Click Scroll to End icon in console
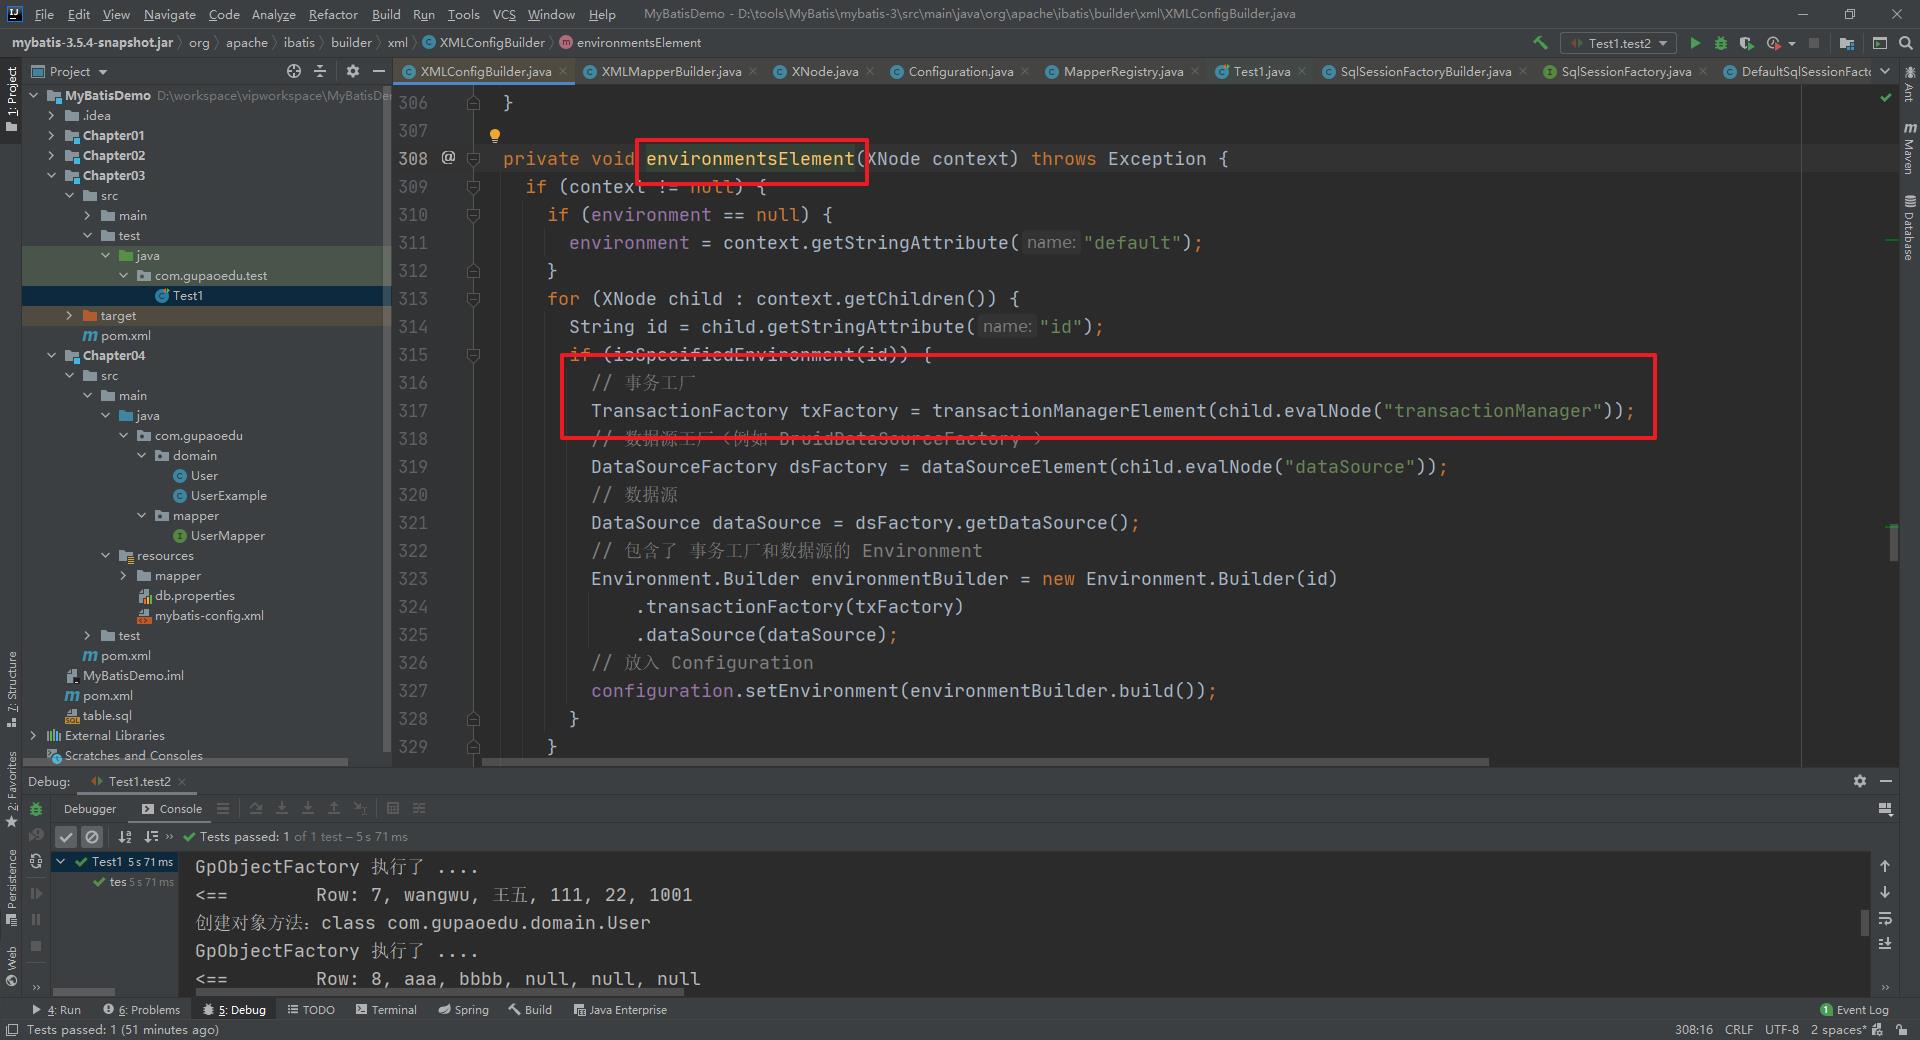Screen dimensions: 1920x1040 point(1885,943)
